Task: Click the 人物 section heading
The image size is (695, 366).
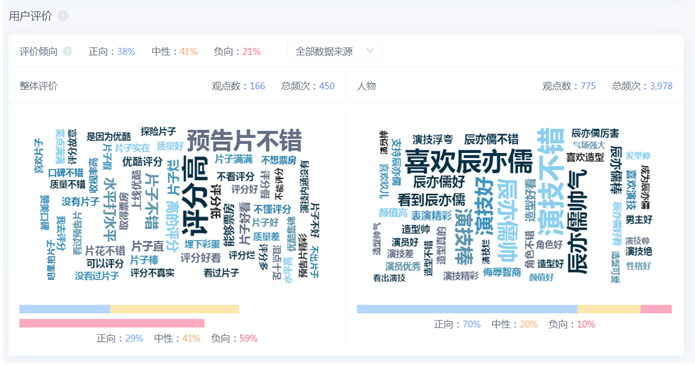Action: 367,86
